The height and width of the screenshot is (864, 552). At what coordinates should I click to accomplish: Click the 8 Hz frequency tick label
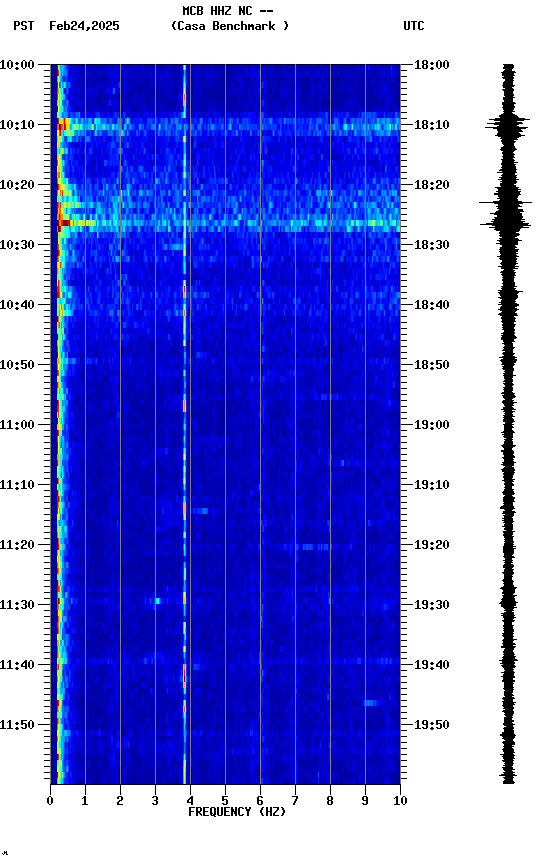point(330,801)
